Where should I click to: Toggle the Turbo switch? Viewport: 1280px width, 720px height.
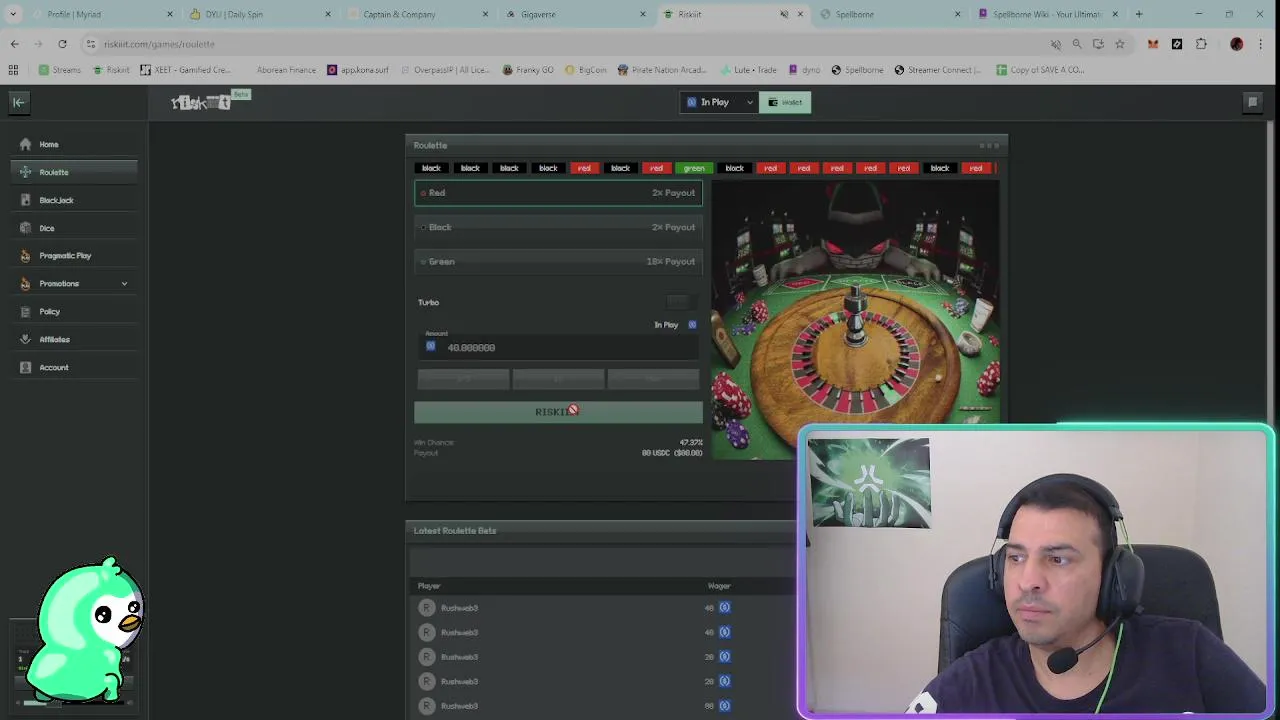pyautogui.click(x=678, y=302)
